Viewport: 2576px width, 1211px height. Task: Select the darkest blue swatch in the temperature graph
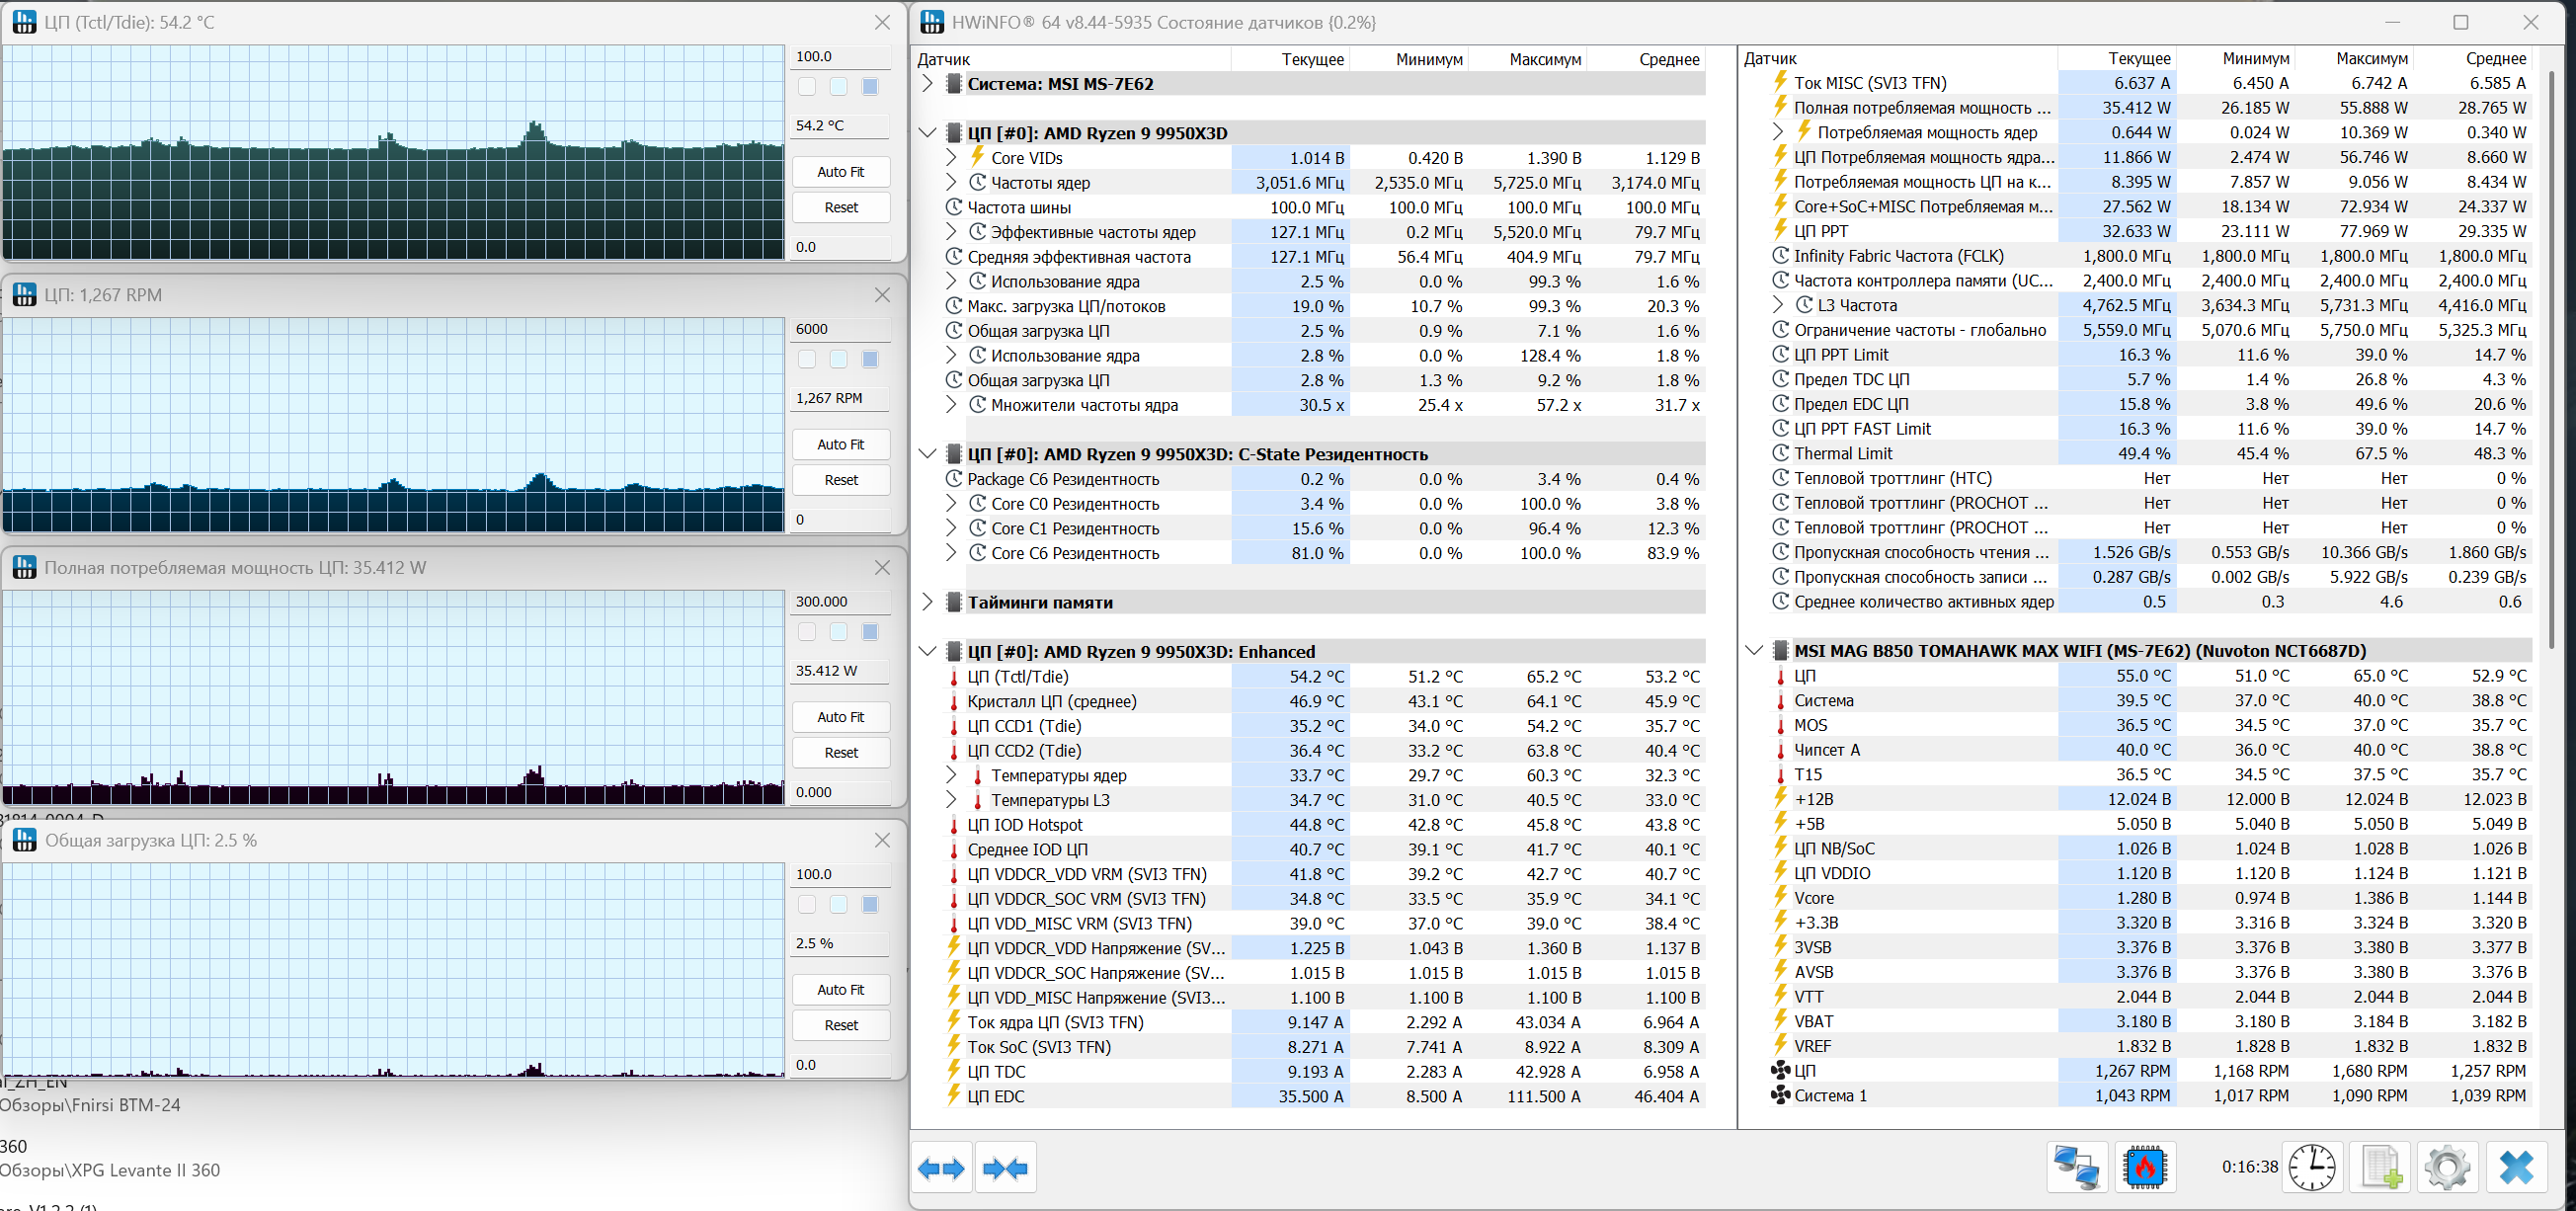point(870,87)
